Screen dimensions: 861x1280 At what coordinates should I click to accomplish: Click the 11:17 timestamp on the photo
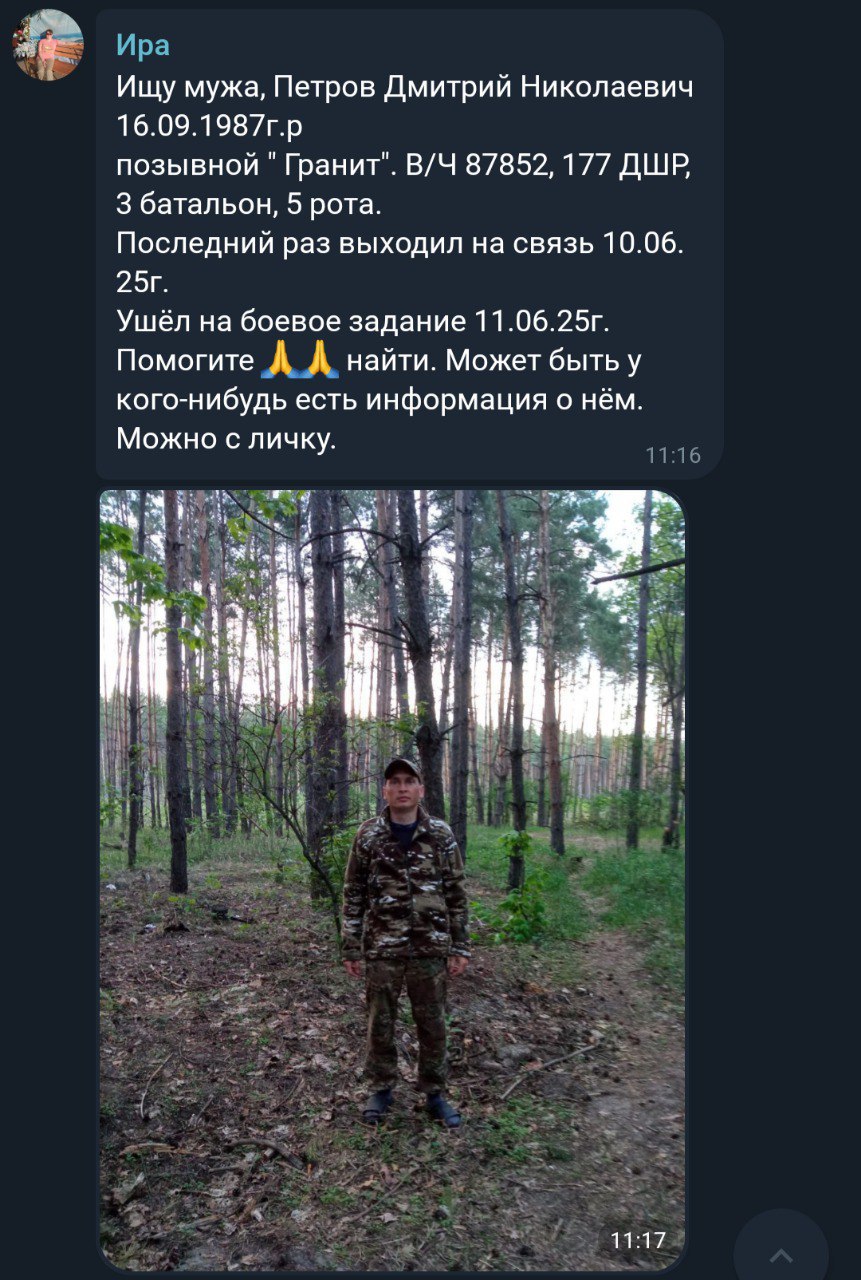637,1240
